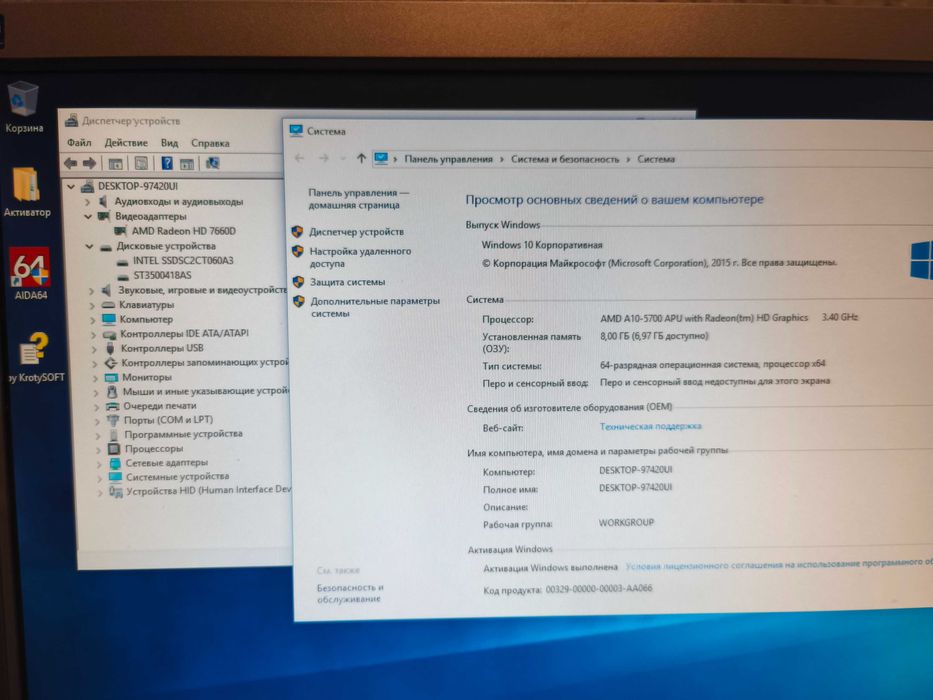933x700 pixels.
Task: Select the INTEL SSDSC2CT060A3 disk
Action: [x=183, y=260]
